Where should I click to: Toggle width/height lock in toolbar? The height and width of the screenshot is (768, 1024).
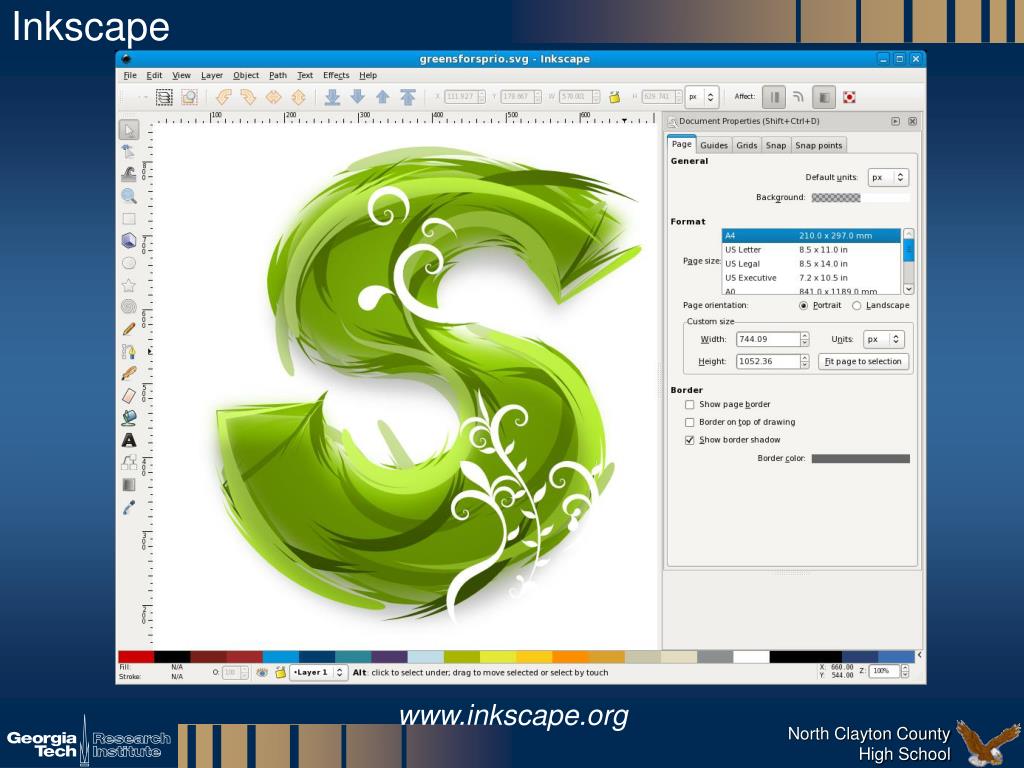pos(615,97)
